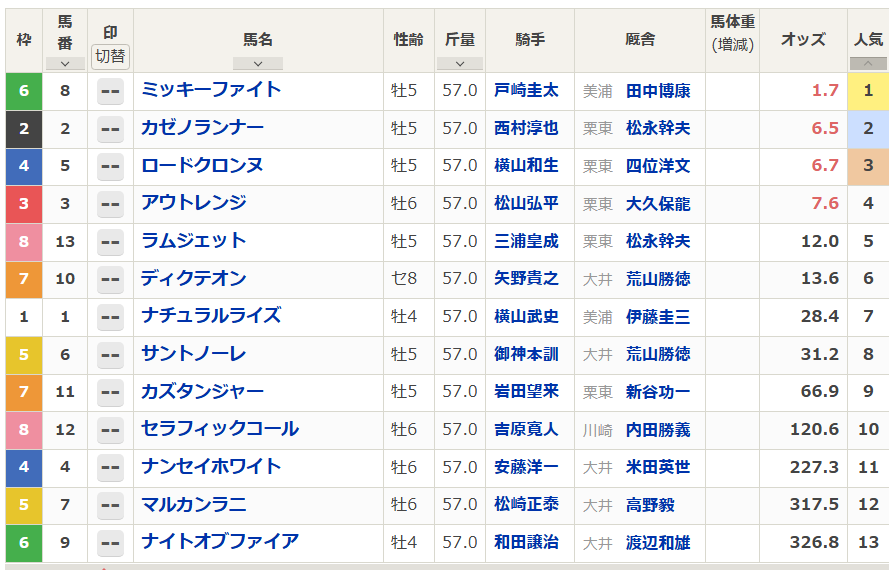Sort by horse name 馬名 arrow
Image resolution: width=889 pixels, height=570 pixels.
click(258, 64)
